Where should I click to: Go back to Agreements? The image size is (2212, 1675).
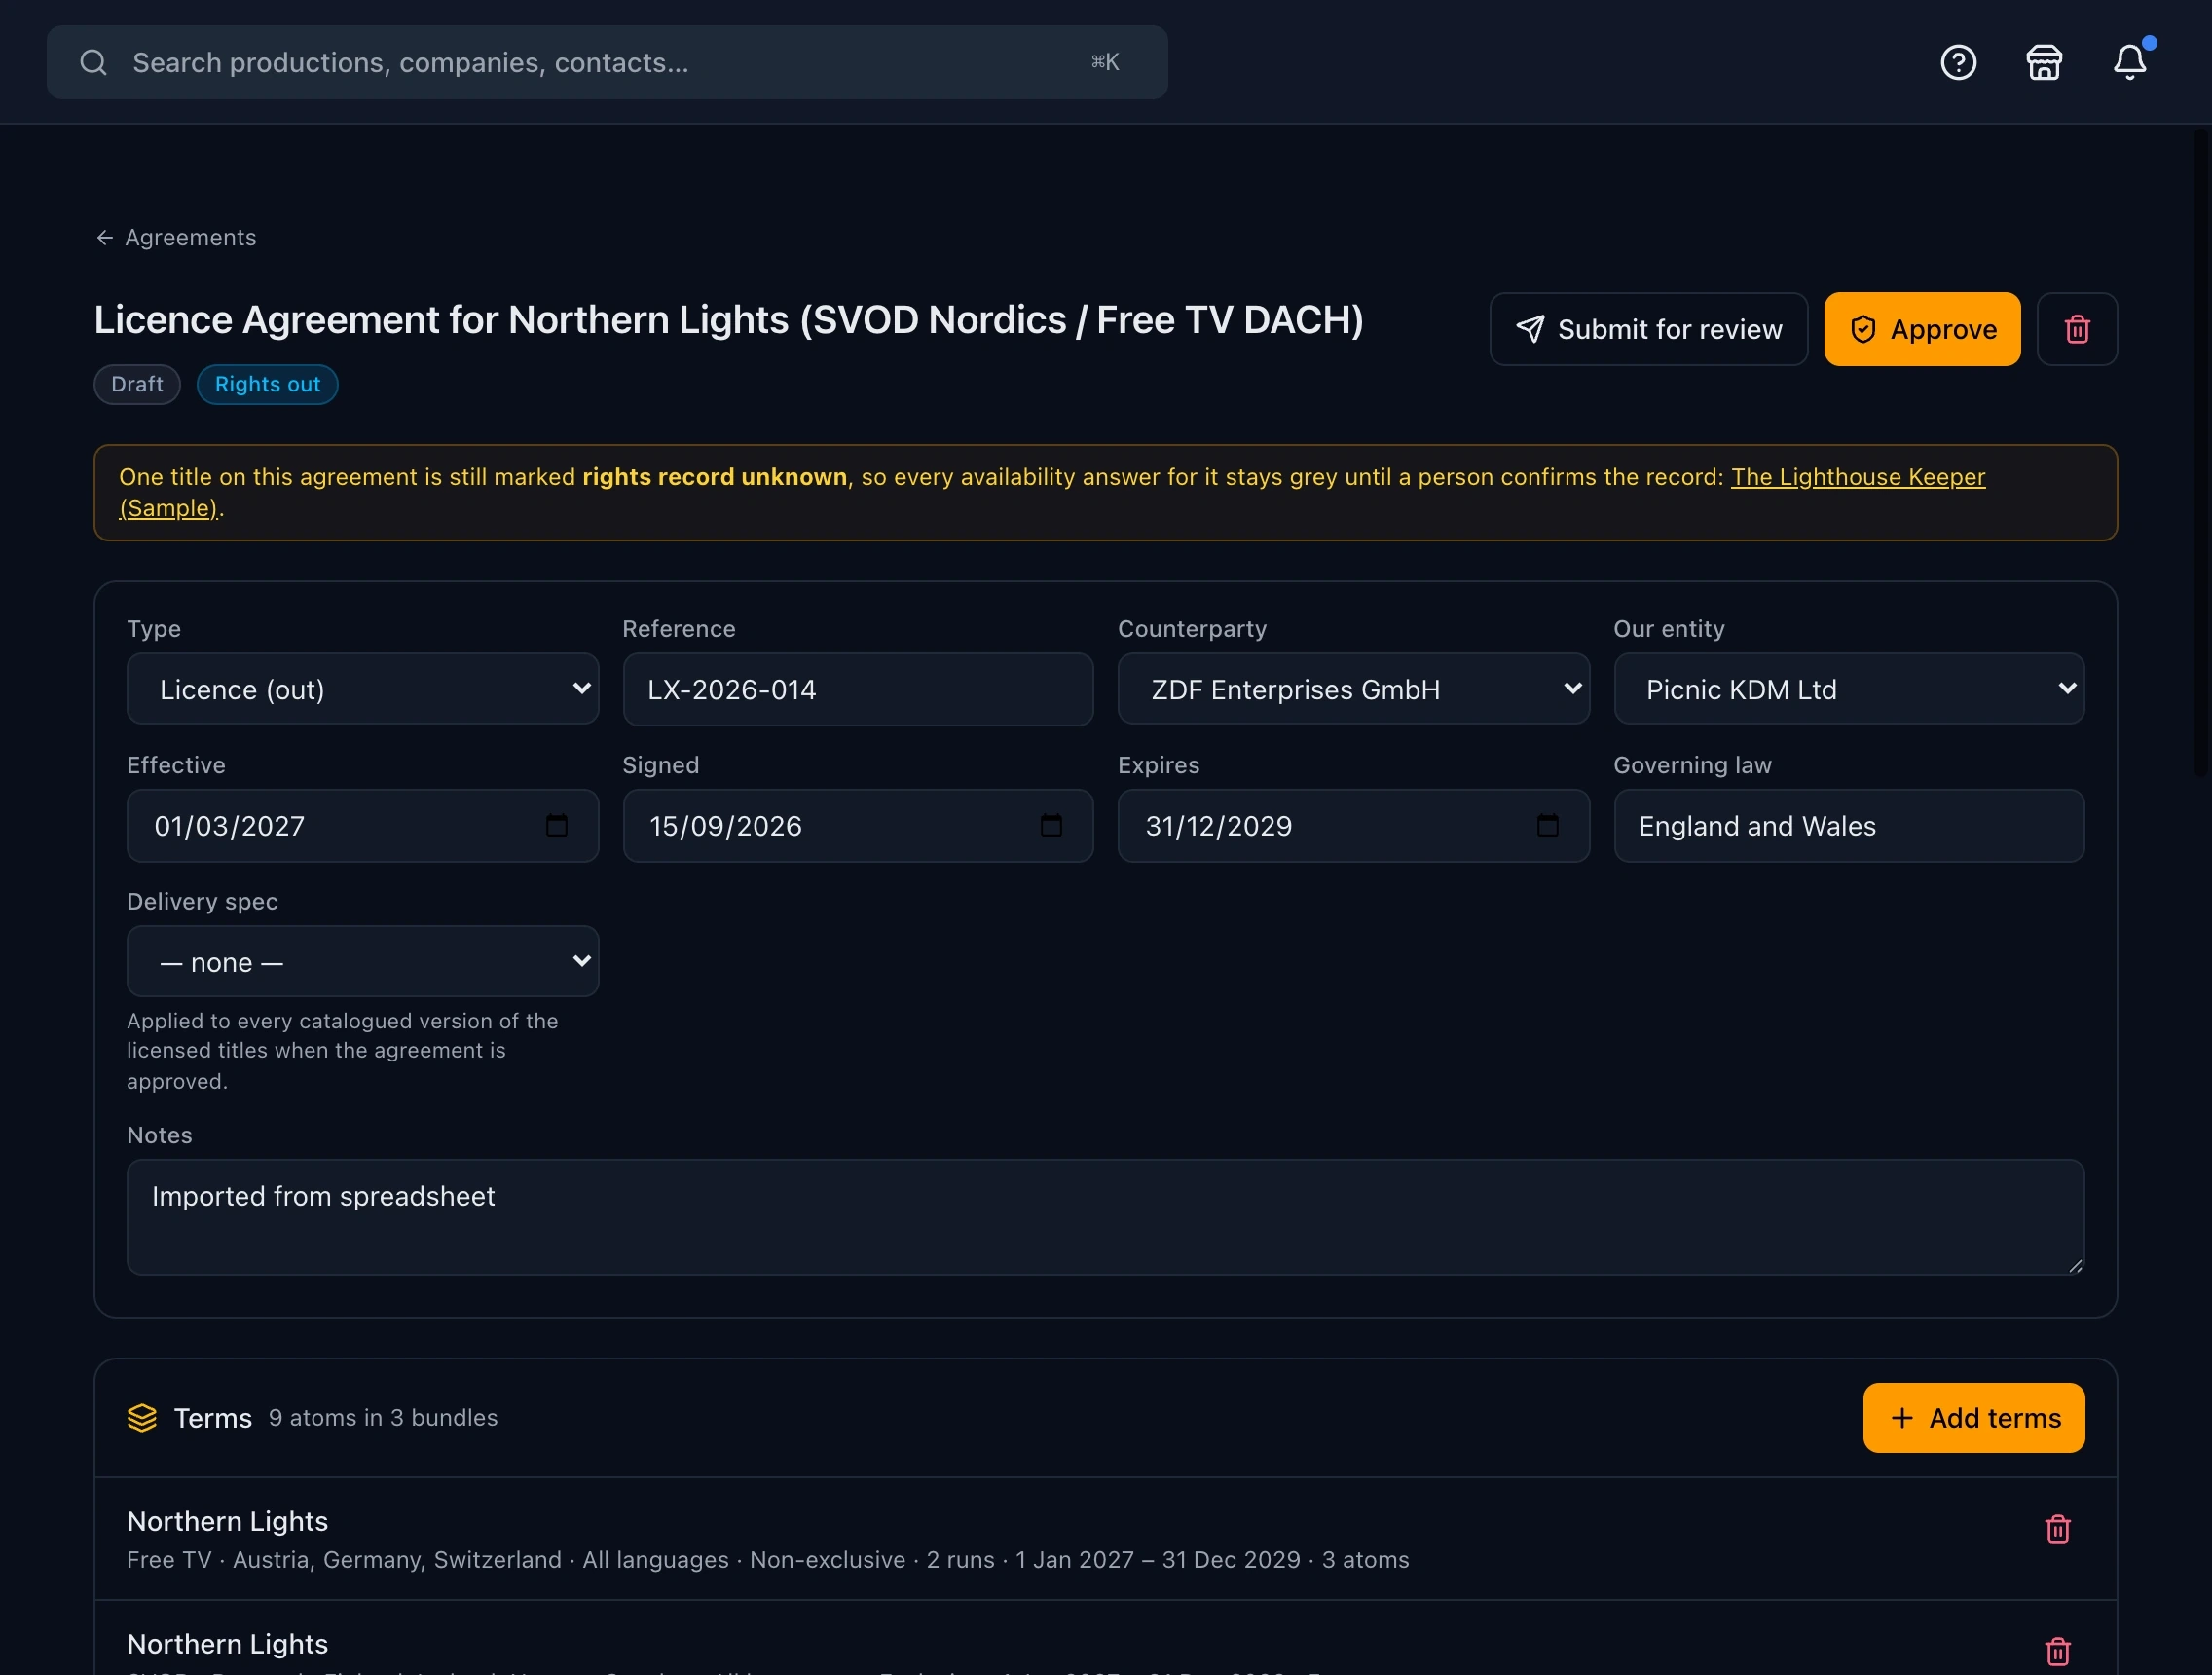[x=176, y=237]
